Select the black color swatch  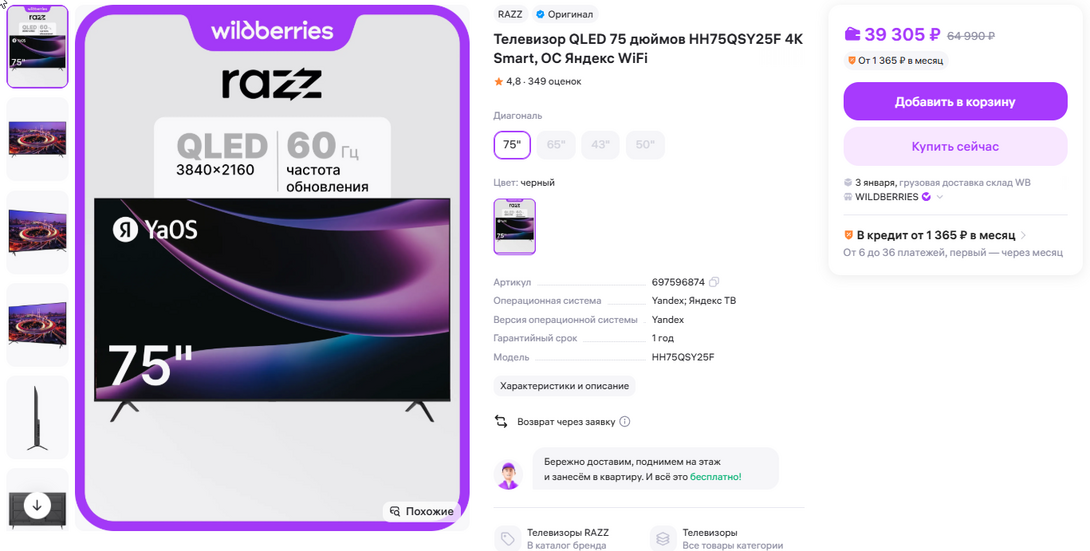pyautogui.click(x=514, y=227)
